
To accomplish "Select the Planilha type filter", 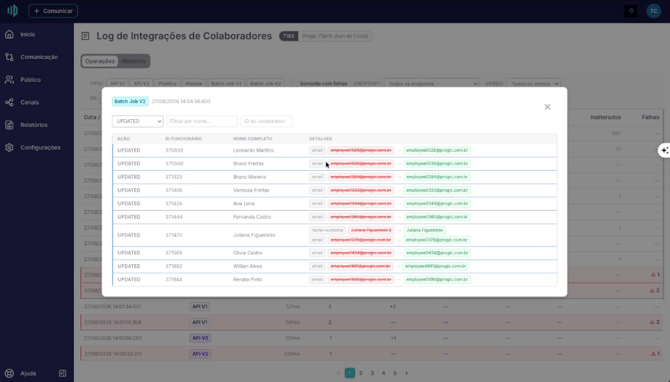I will [167, 83].
